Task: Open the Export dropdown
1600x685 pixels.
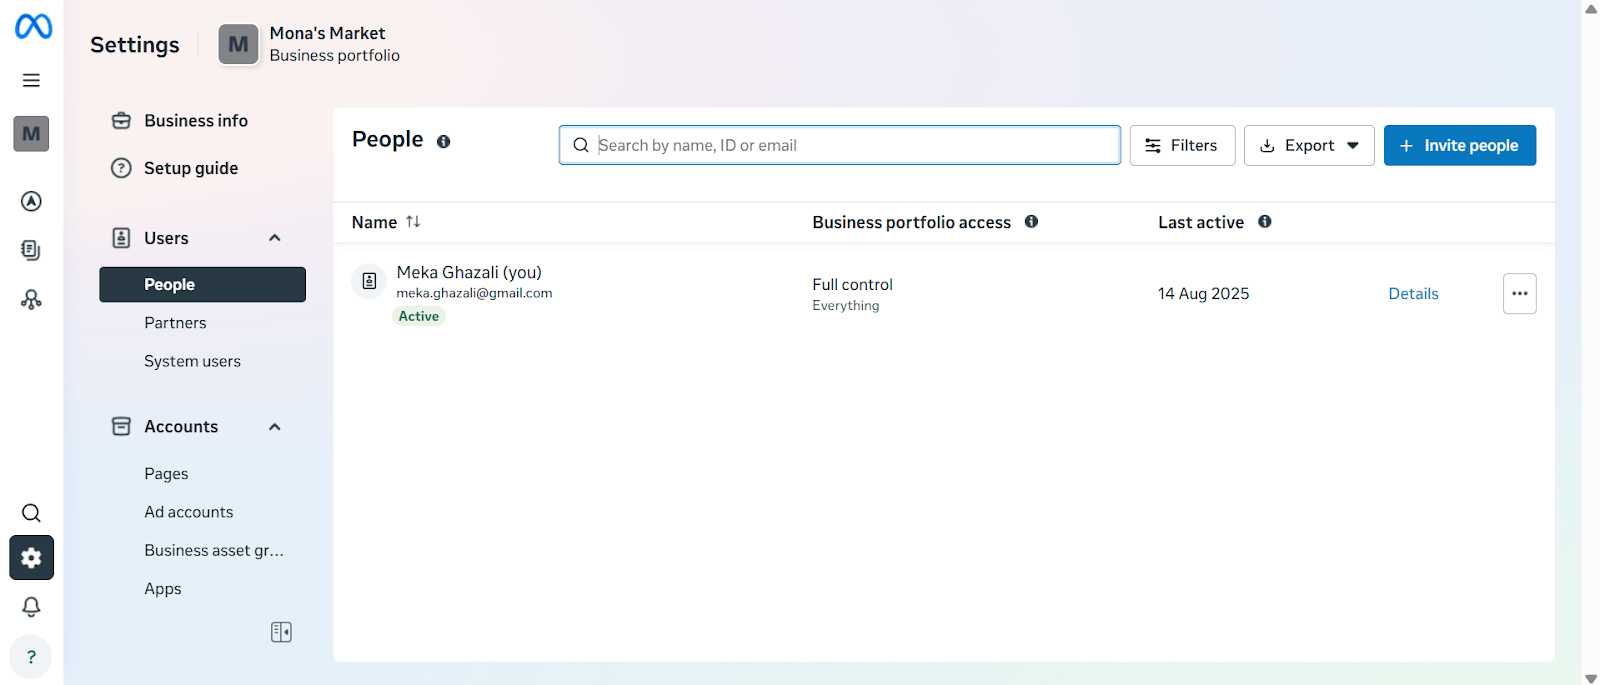Action: [x=1308, y=146]
